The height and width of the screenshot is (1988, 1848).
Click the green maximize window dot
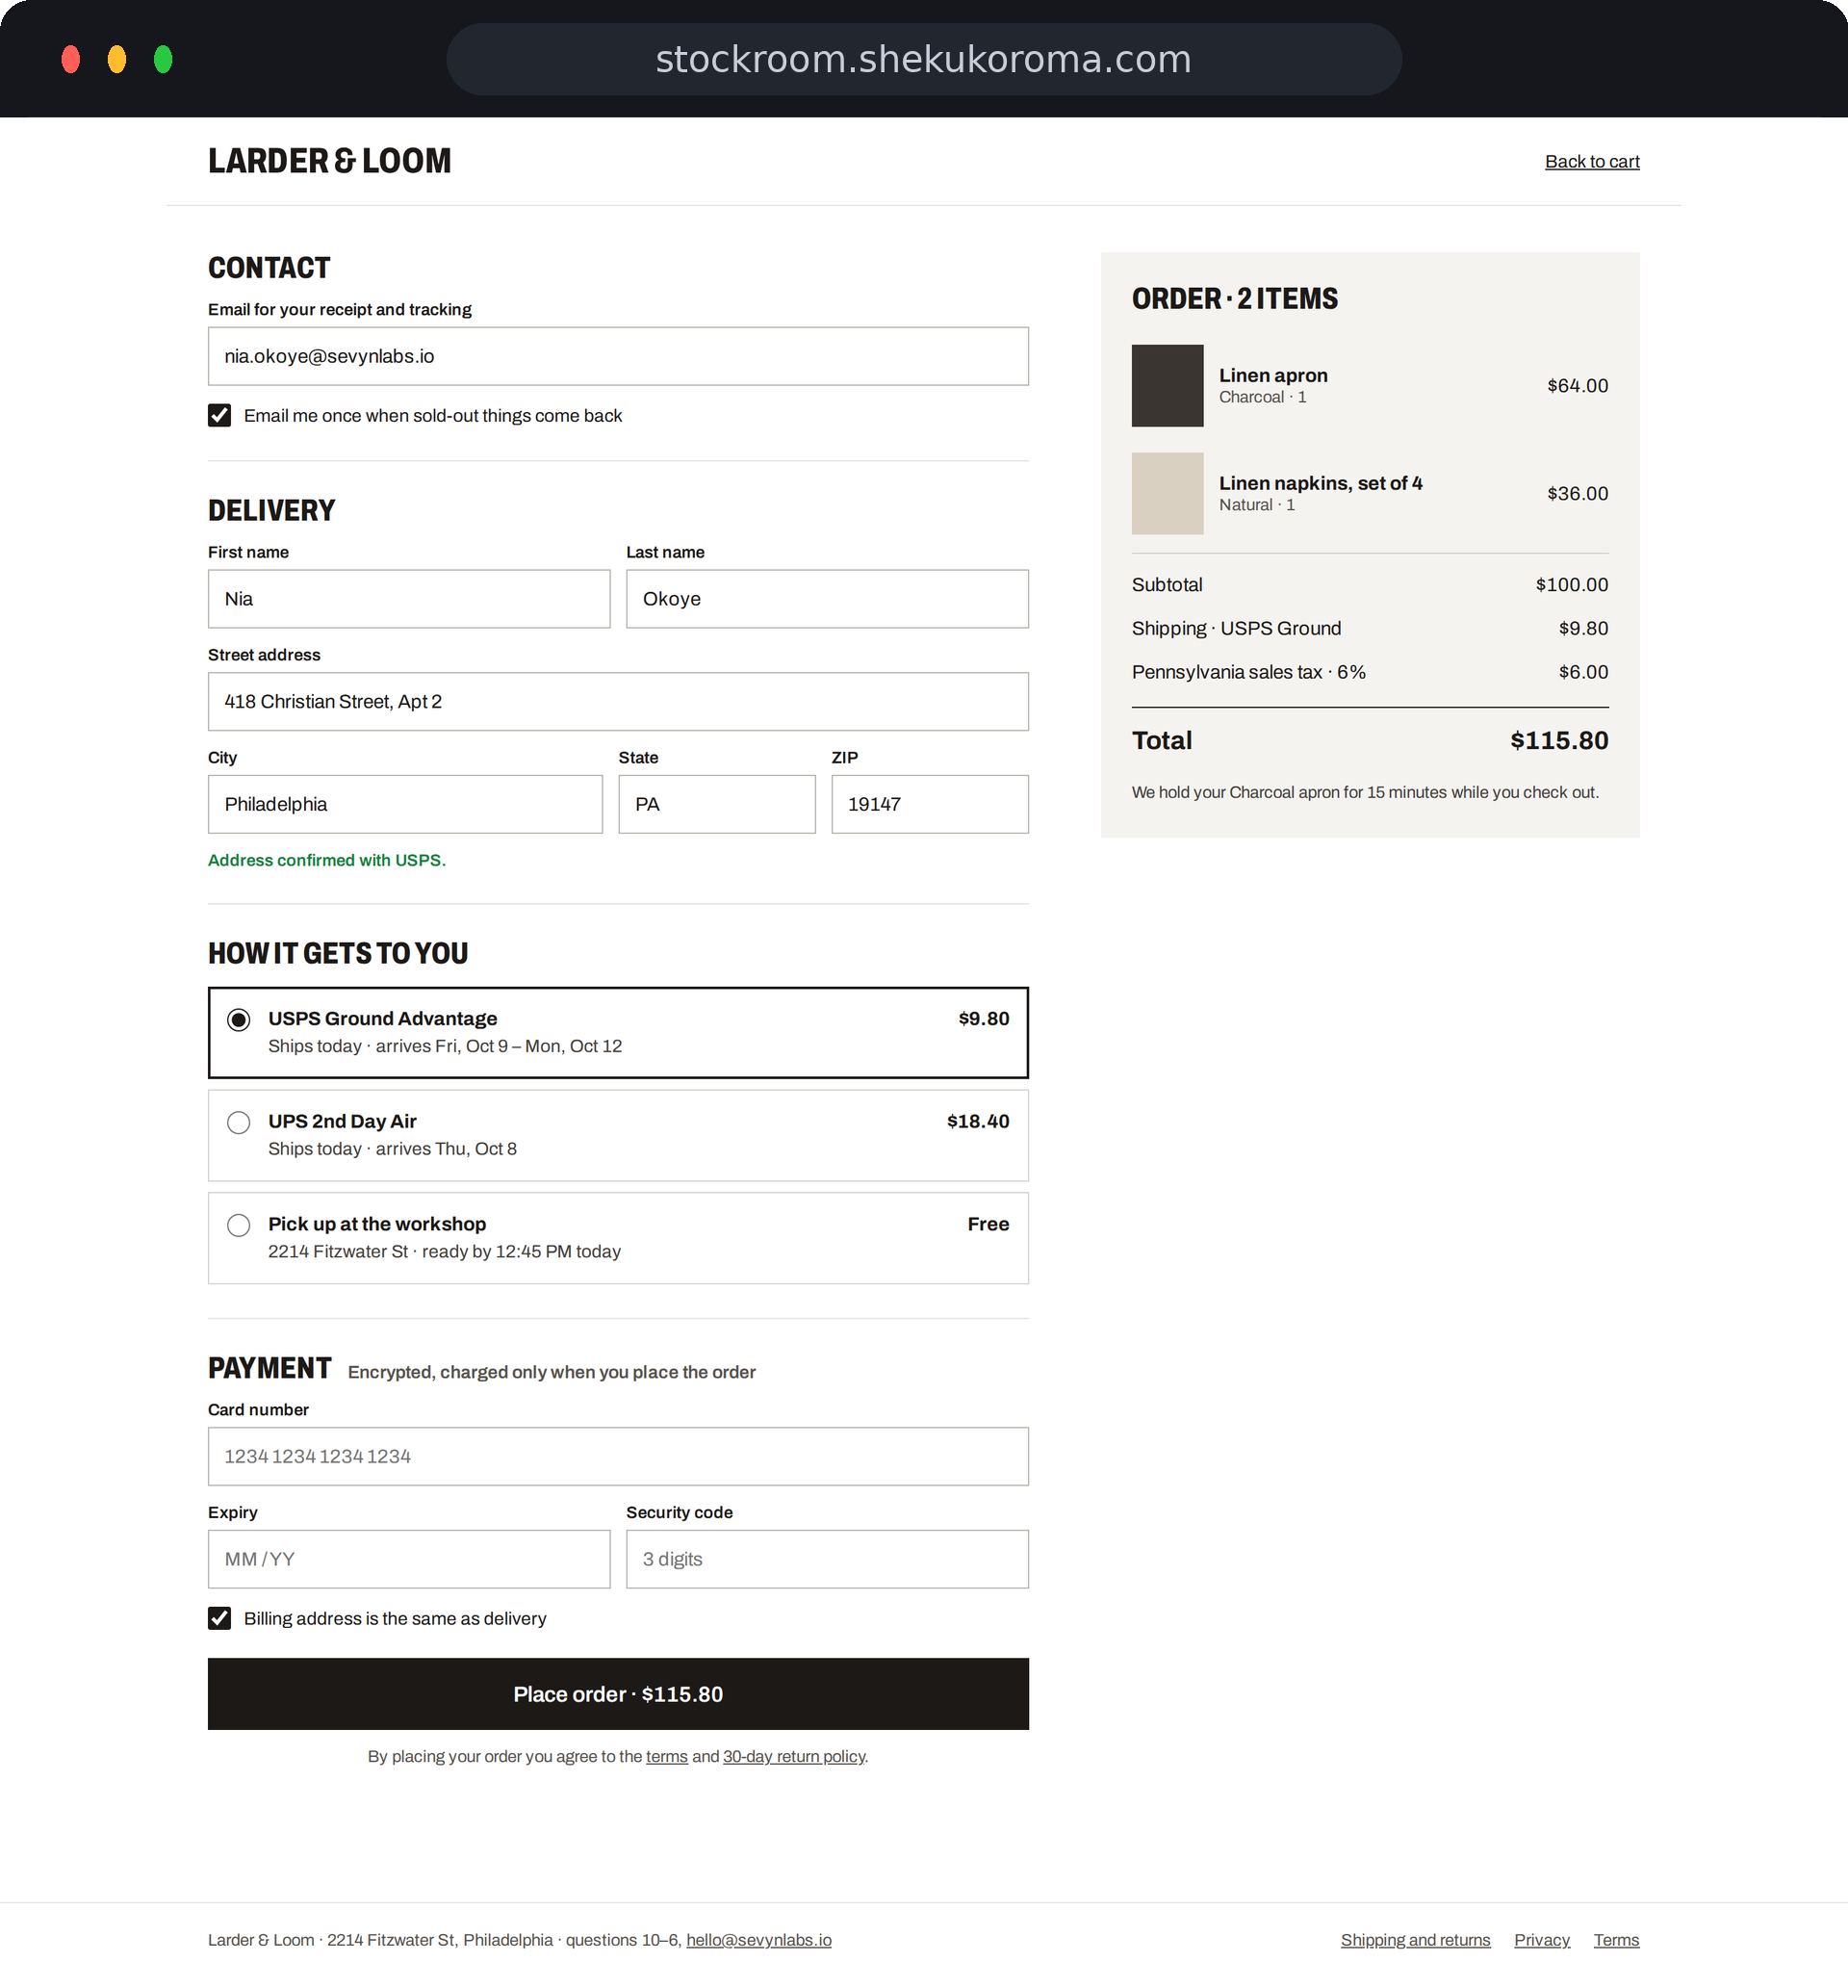[163, 59]
